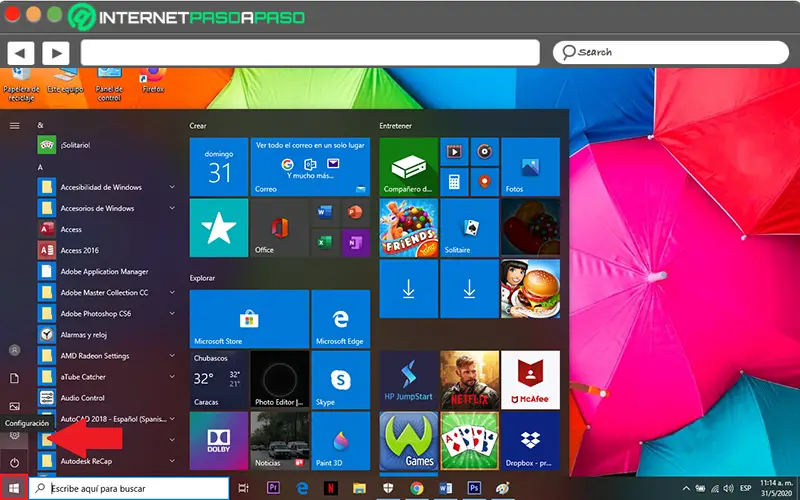Click the browser frame back arrow
This screenshot has width=800, height=500.
(x=21, y=53)
